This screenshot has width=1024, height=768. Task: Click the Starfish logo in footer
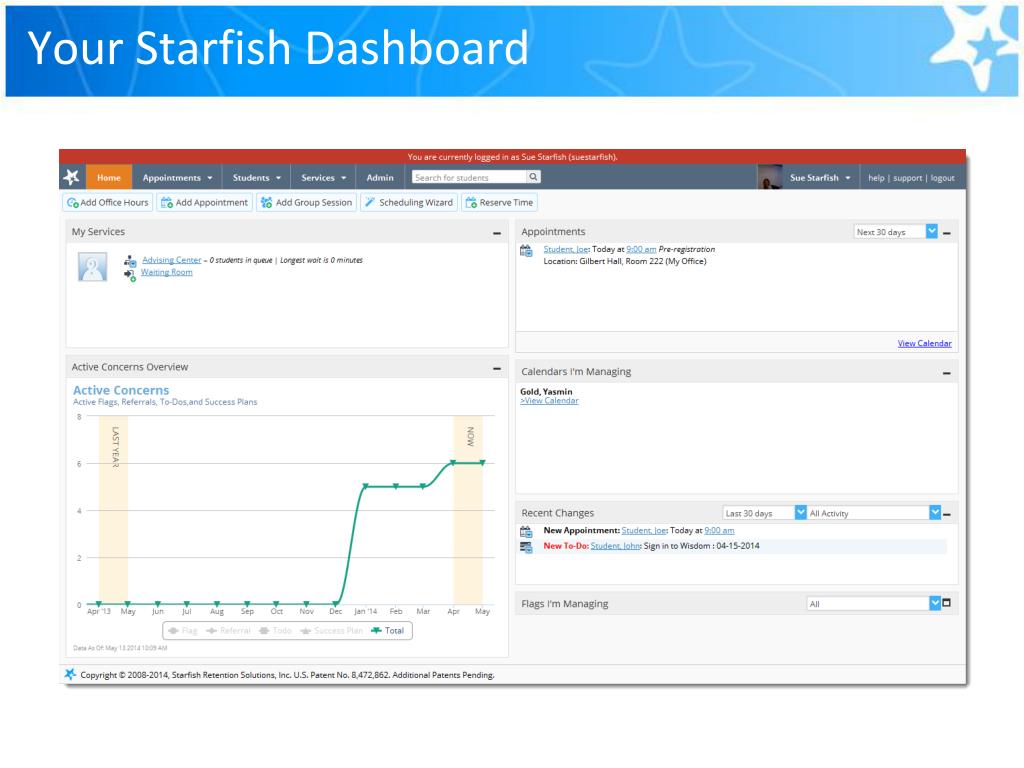coord(71,674)
